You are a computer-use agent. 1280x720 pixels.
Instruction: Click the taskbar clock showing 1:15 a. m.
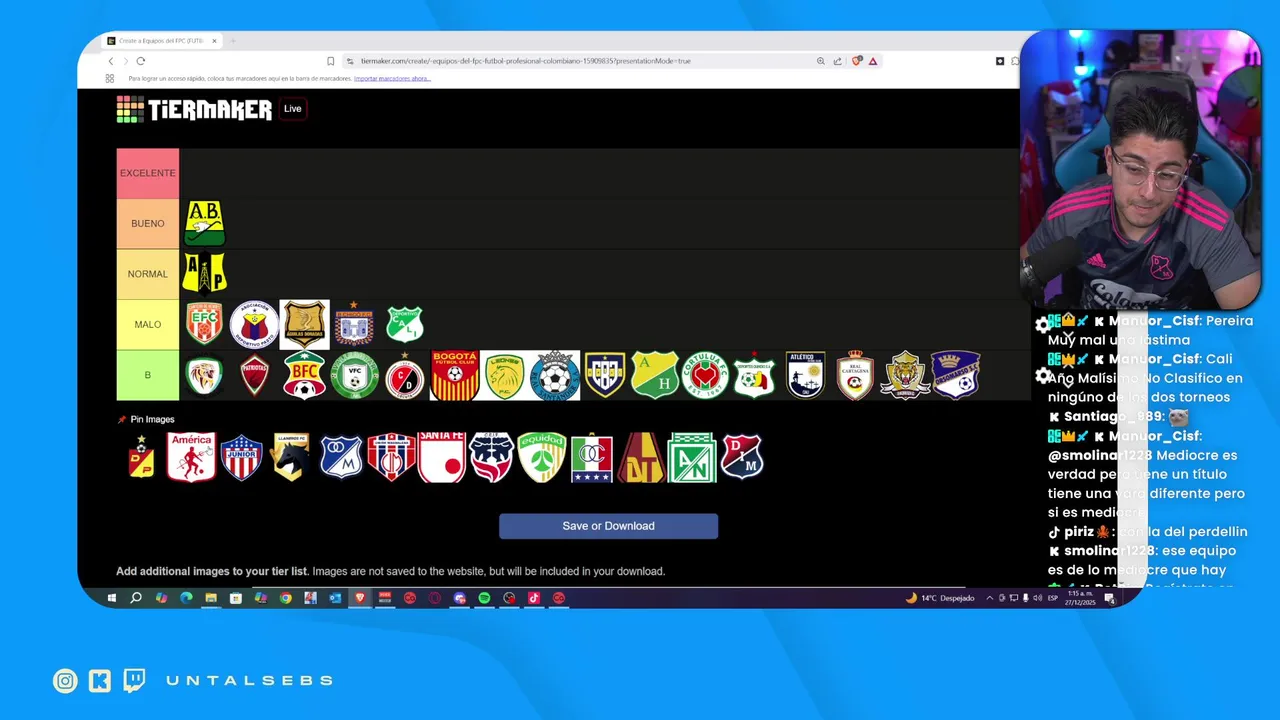pyautogui.click(x=1080, y=598)
